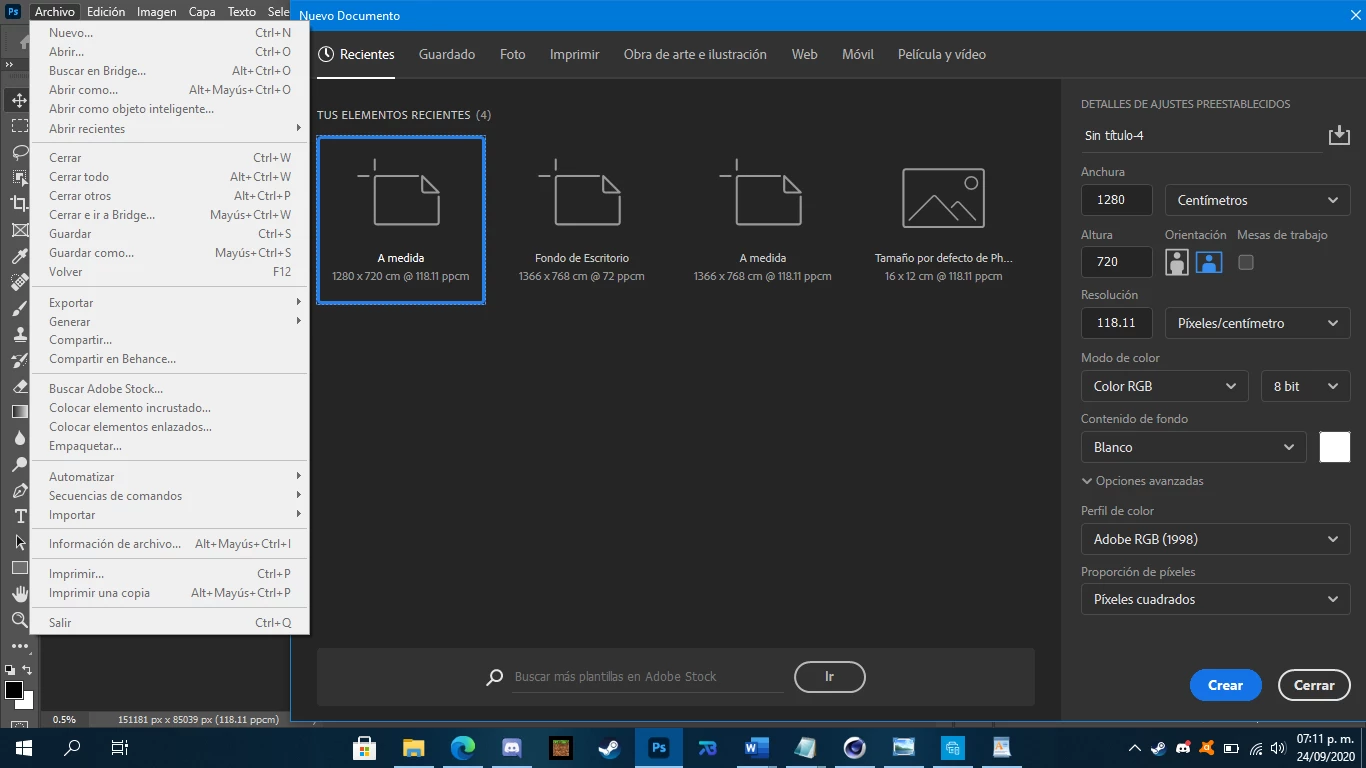Click the Ir search button
Image resolution: width=1366 pixels, height=768 pixels.
pos(829,677)
